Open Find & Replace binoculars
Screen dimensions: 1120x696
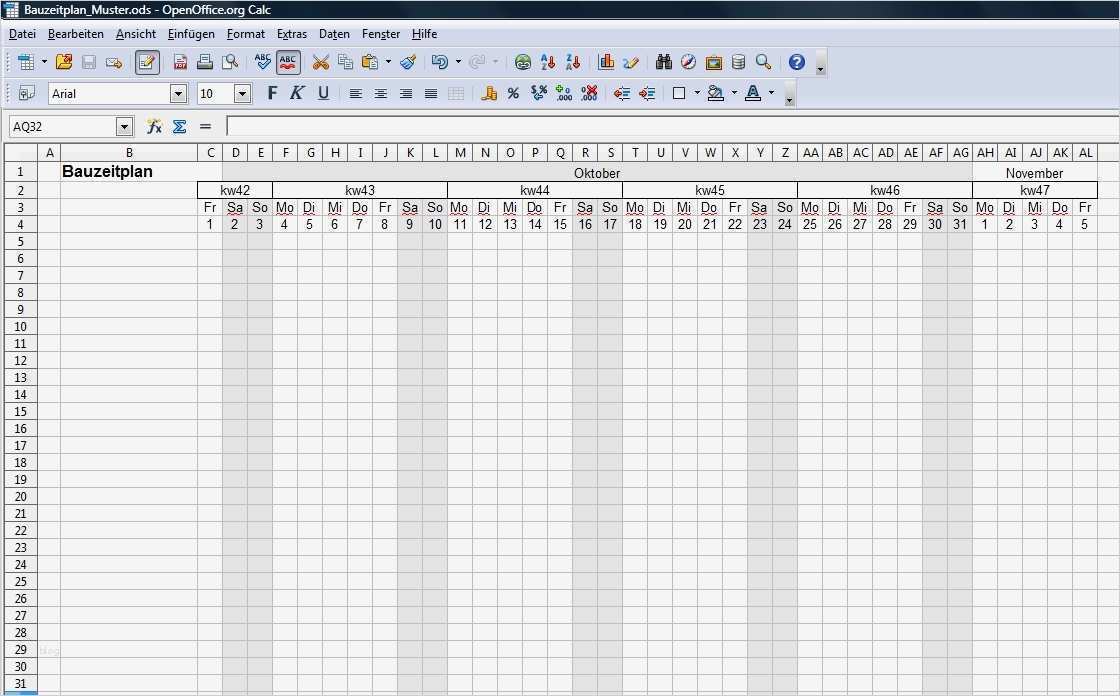click(664, 62)
